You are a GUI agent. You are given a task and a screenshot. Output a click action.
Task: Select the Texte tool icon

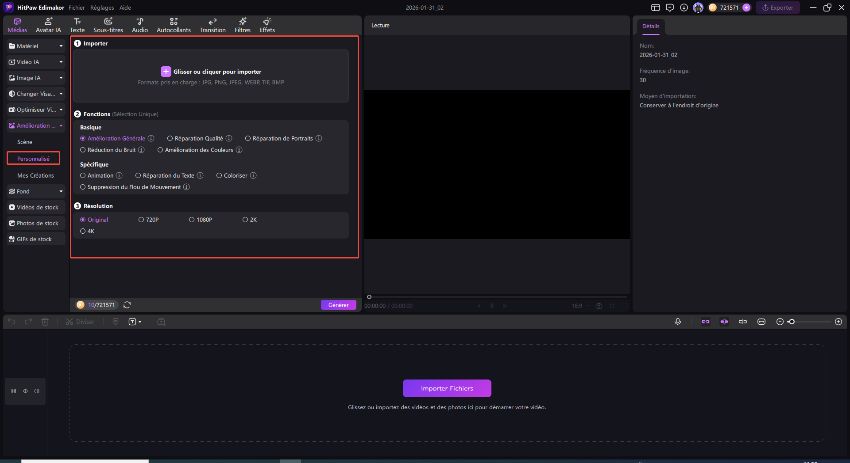tap(78, 23)
